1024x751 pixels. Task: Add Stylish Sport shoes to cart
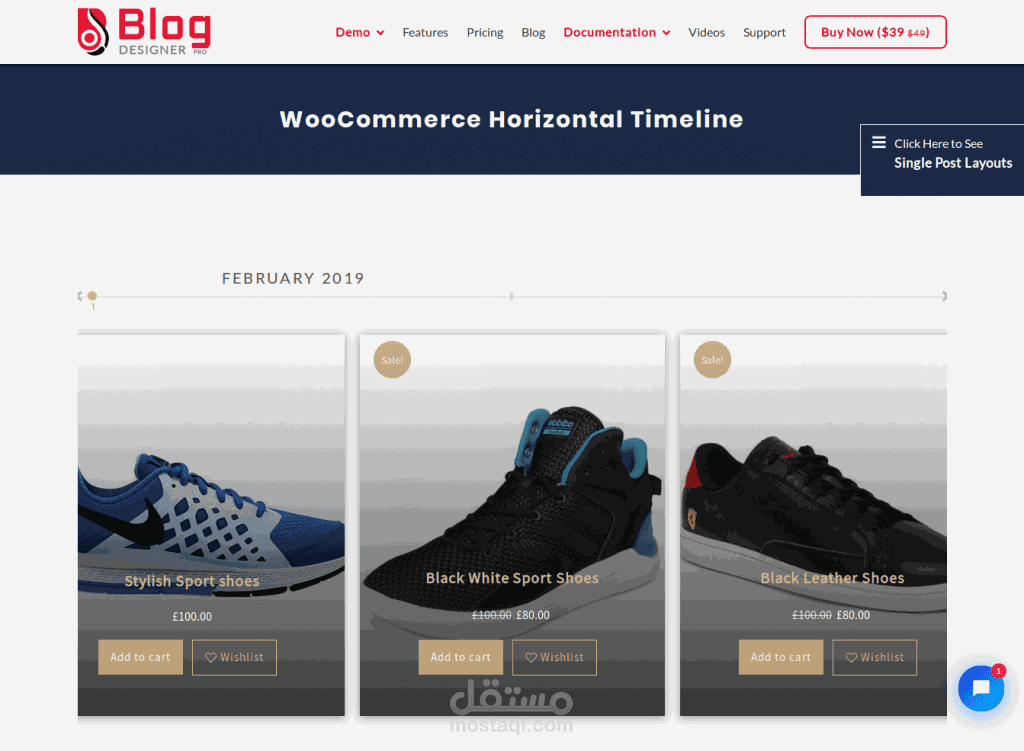(140, 657)
